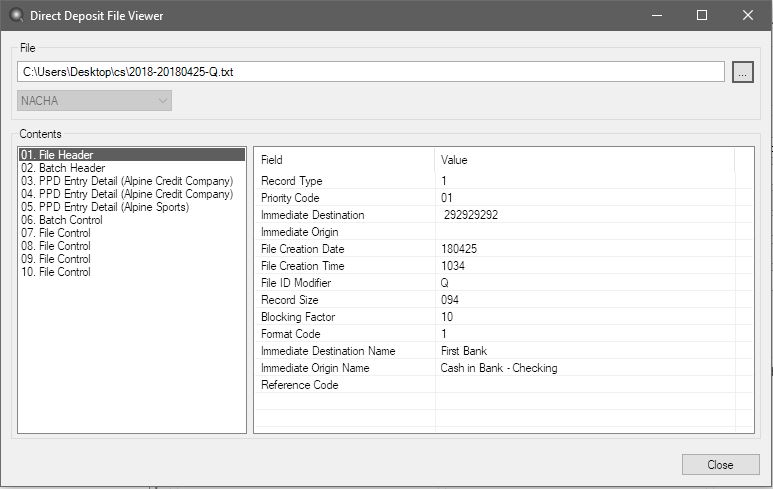Image resolution: width=773 pixels, height=489 pixels.
Task: Click the file path input field
Action: coord(370,72)
